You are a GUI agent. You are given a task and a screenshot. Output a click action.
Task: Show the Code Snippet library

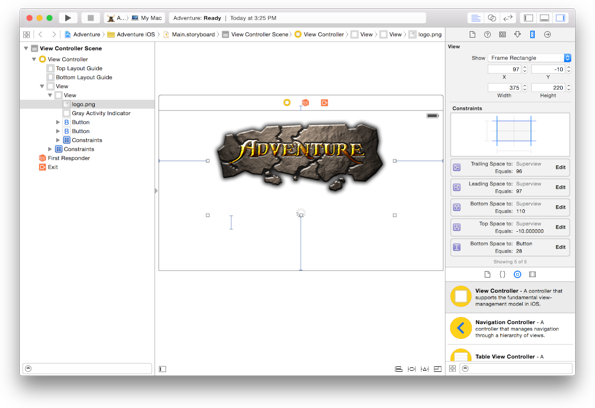(502, 274)
